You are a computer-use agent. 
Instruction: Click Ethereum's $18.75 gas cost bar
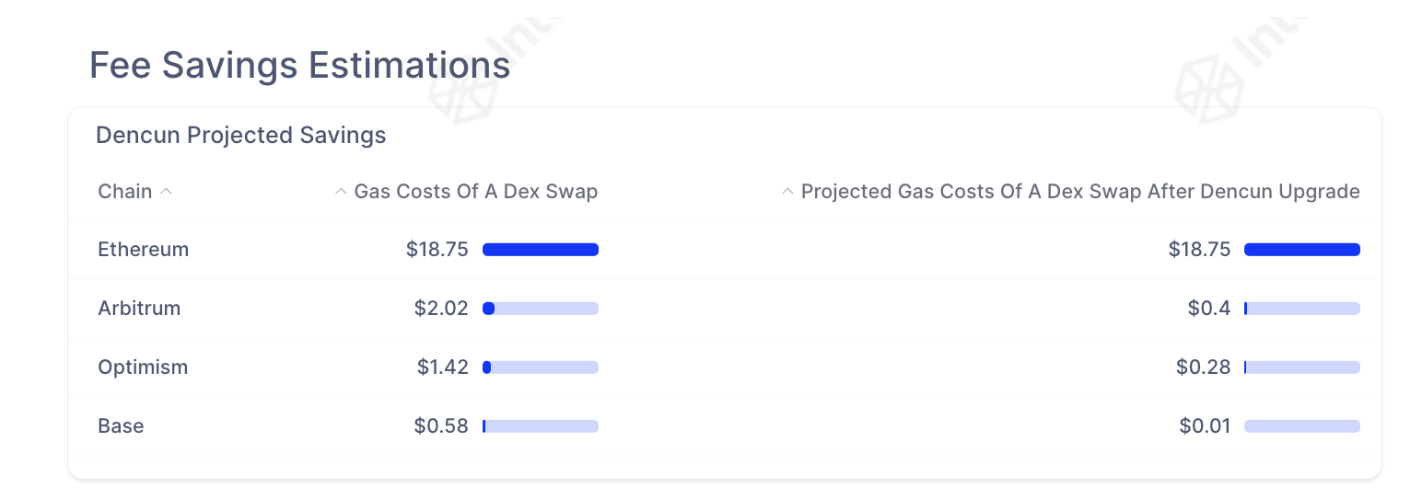click(x=540, y=250)
